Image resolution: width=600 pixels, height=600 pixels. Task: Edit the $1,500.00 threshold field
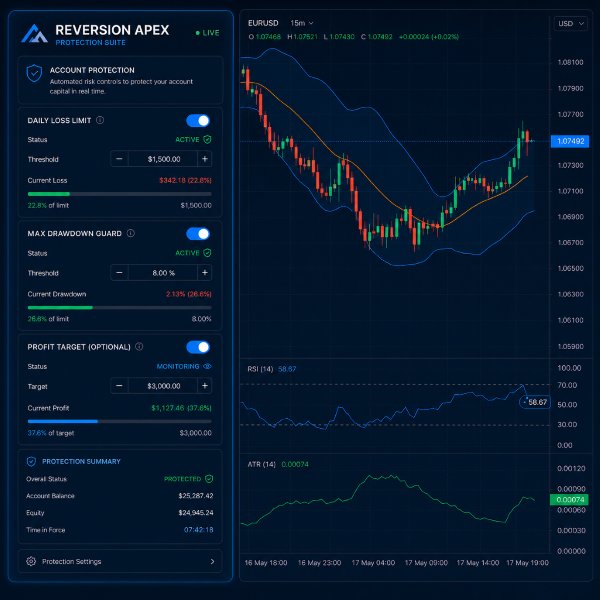click(x=163, y=159)
